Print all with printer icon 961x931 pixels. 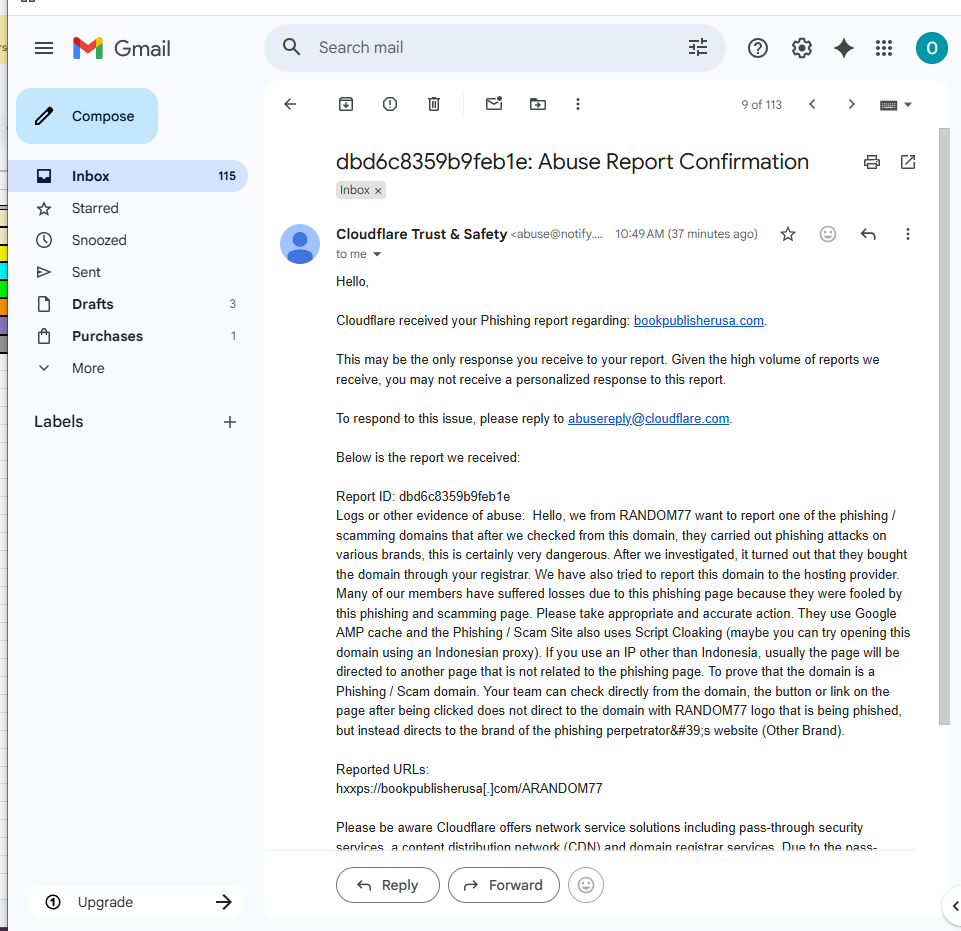(x=872, y=162)
